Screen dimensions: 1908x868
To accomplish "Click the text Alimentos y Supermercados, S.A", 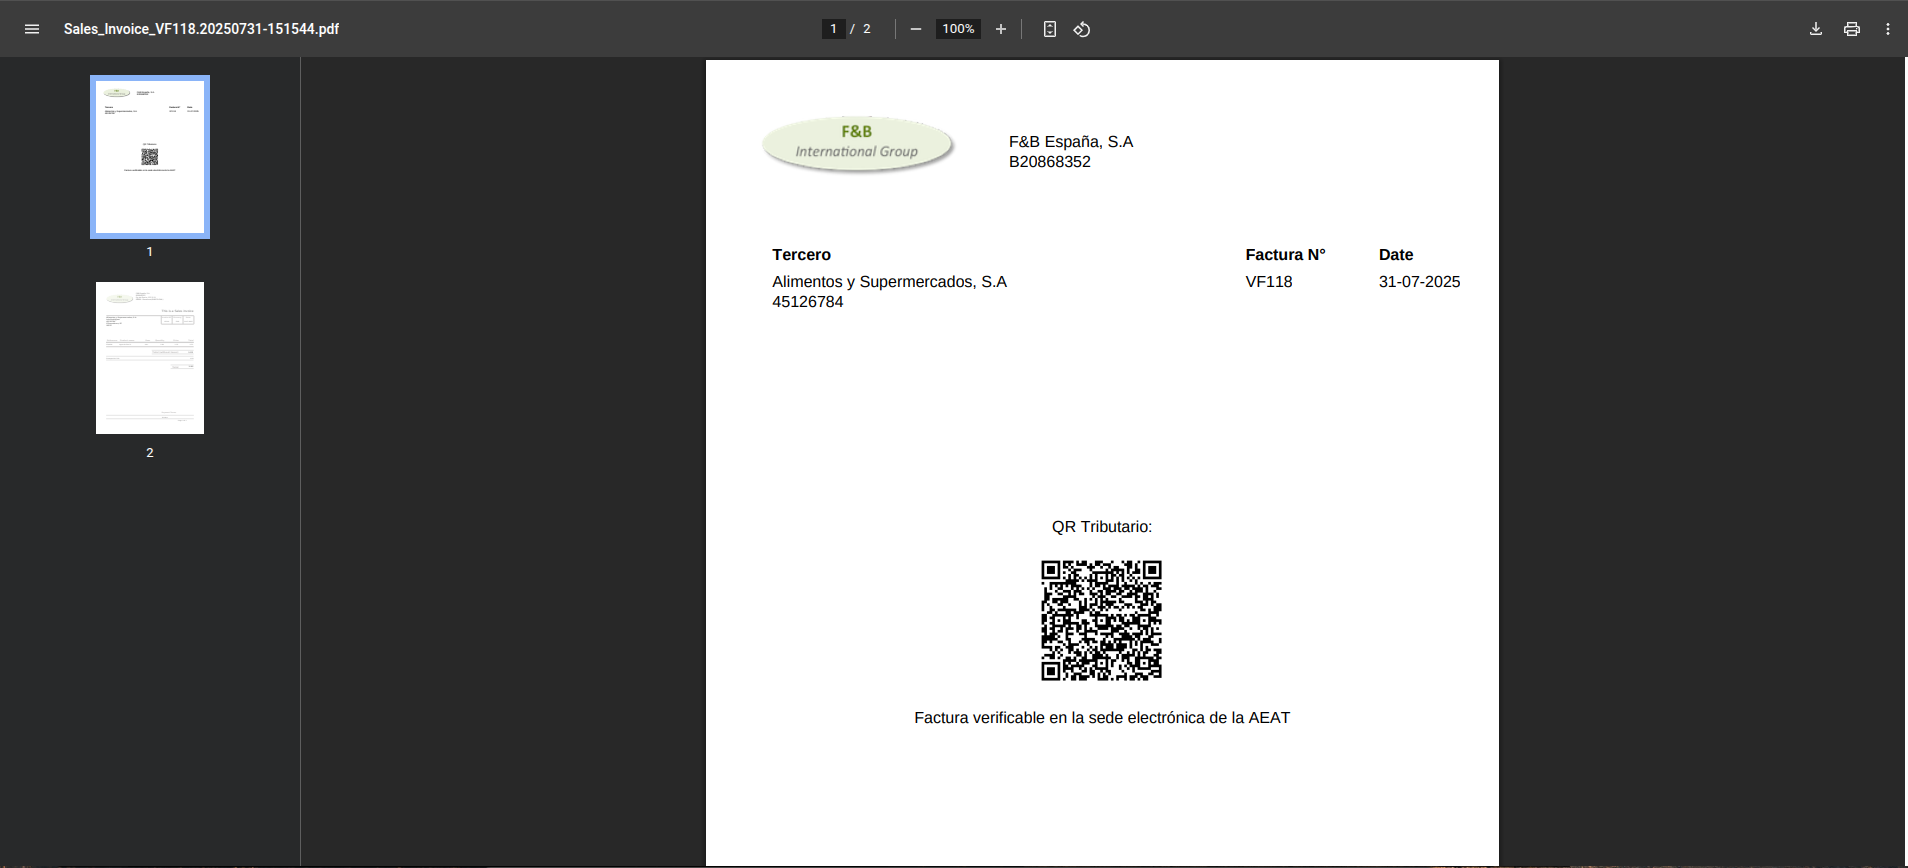I will 889,282.
